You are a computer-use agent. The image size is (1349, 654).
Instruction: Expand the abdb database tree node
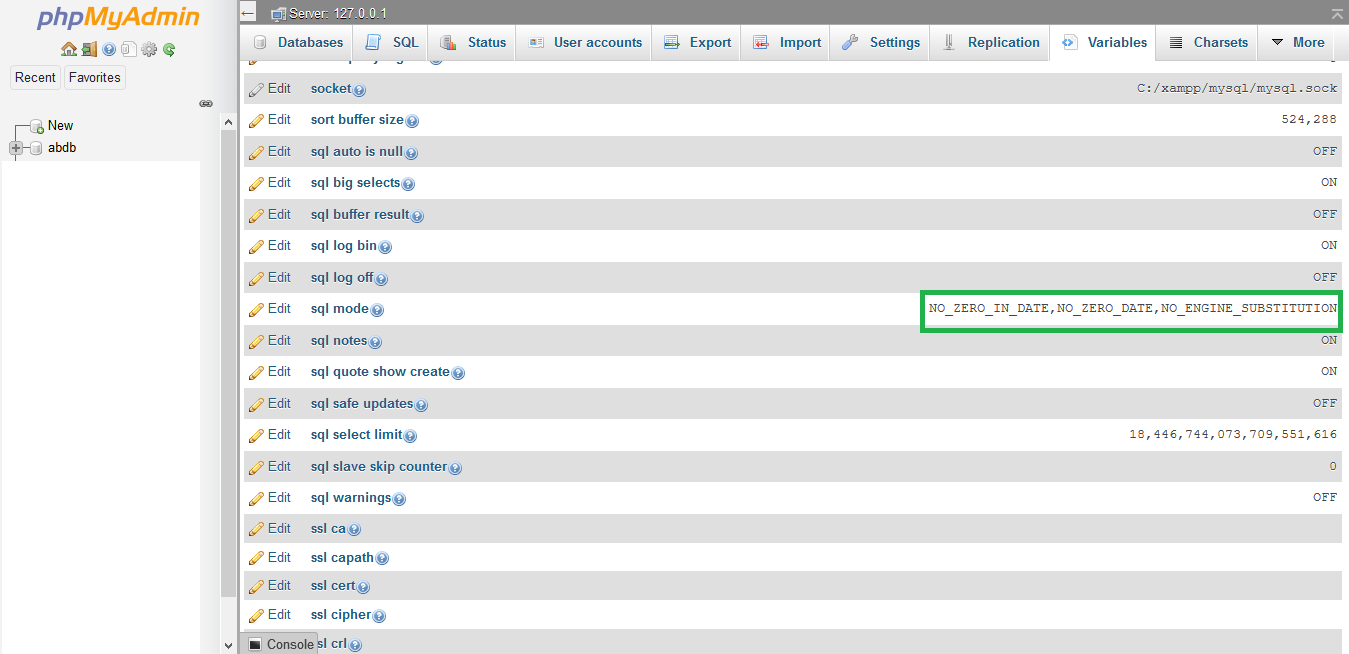[x=16, y=148]
